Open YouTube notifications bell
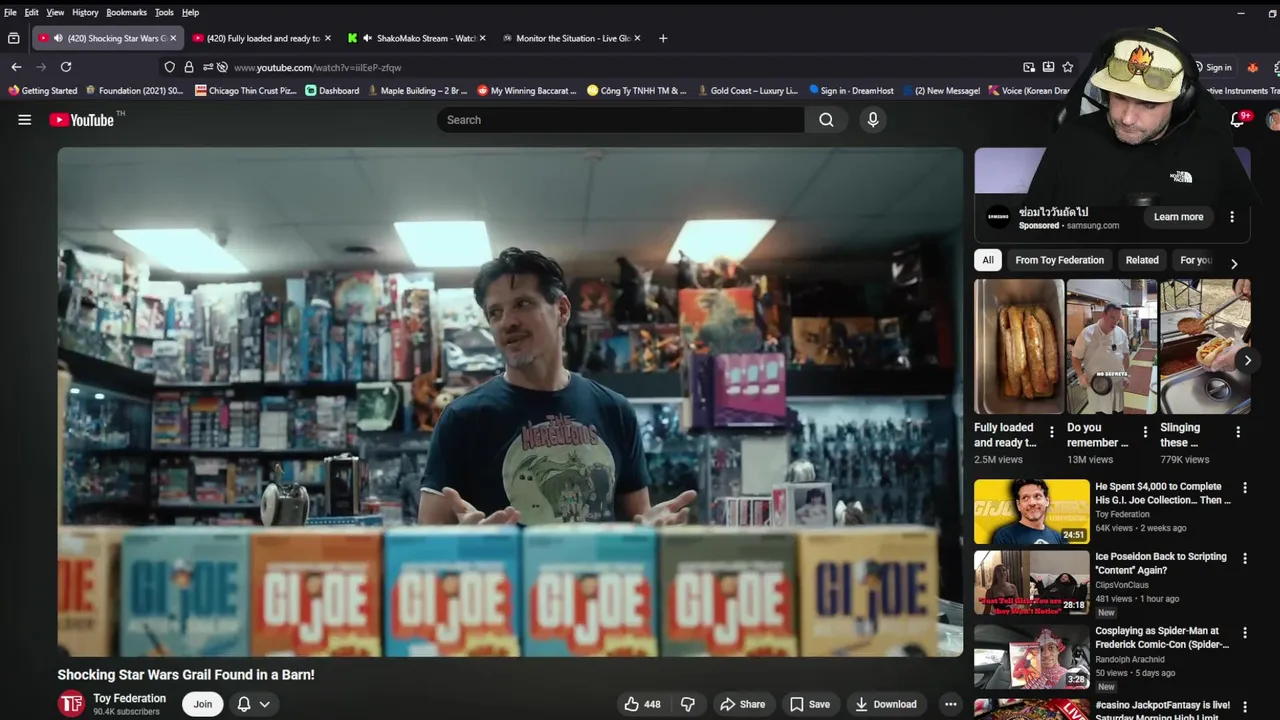Image resolution: width=1280 pixels, height=720 pixels. point(1237,120)
